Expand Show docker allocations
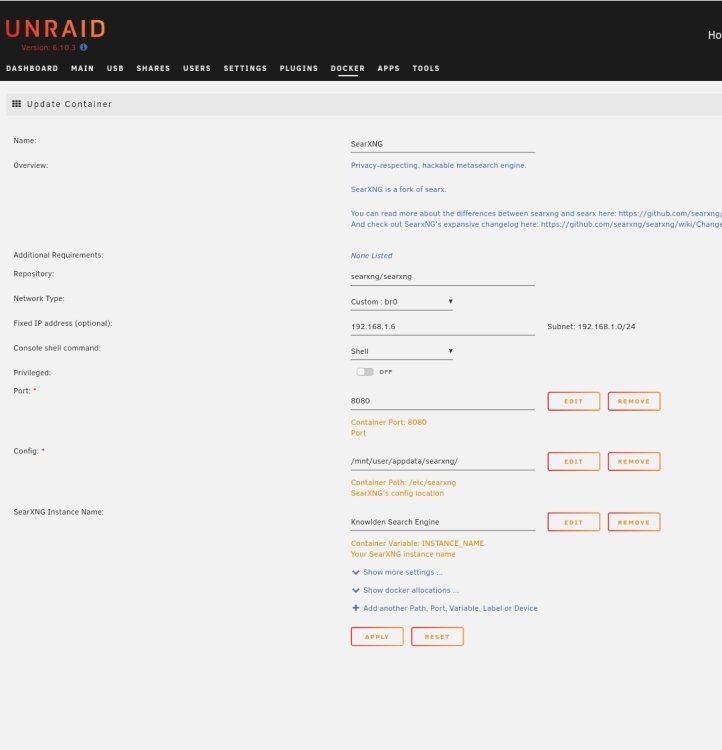Viewport: 722px width, 750px height. click(405, 590)
